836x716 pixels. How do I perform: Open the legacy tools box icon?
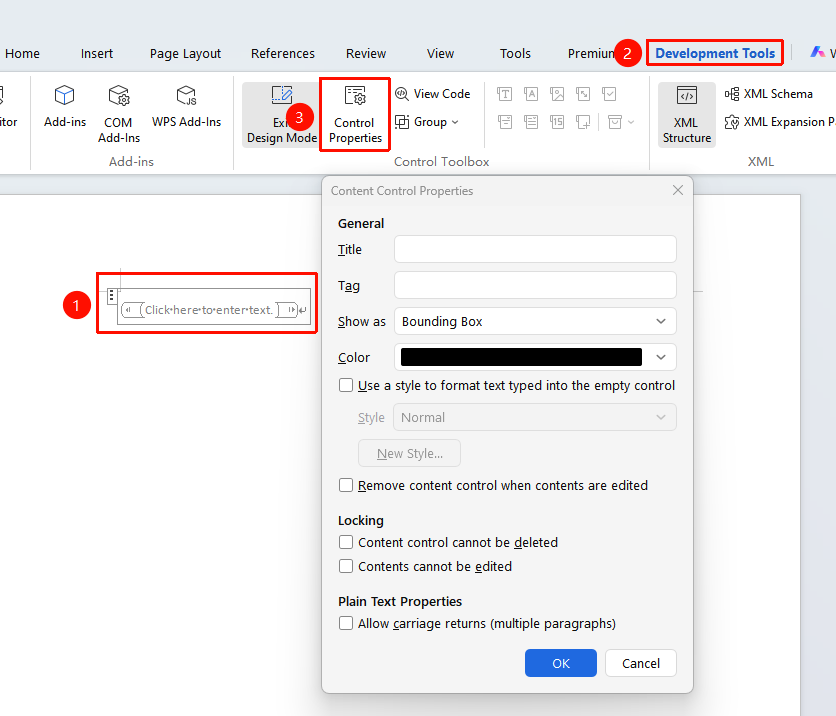click(615, 122)
